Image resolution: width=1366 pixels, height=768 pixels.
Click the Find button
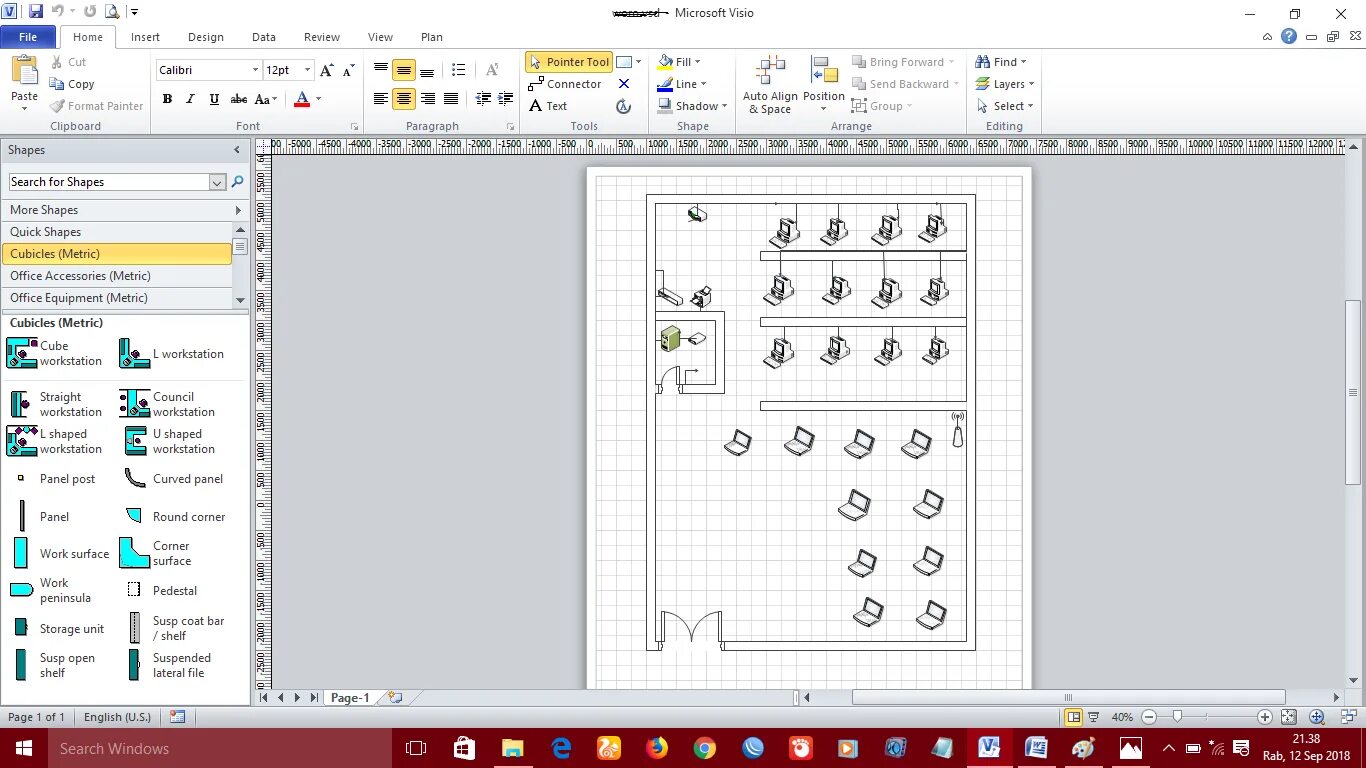pyautogui.click(x=1001, y=62)
